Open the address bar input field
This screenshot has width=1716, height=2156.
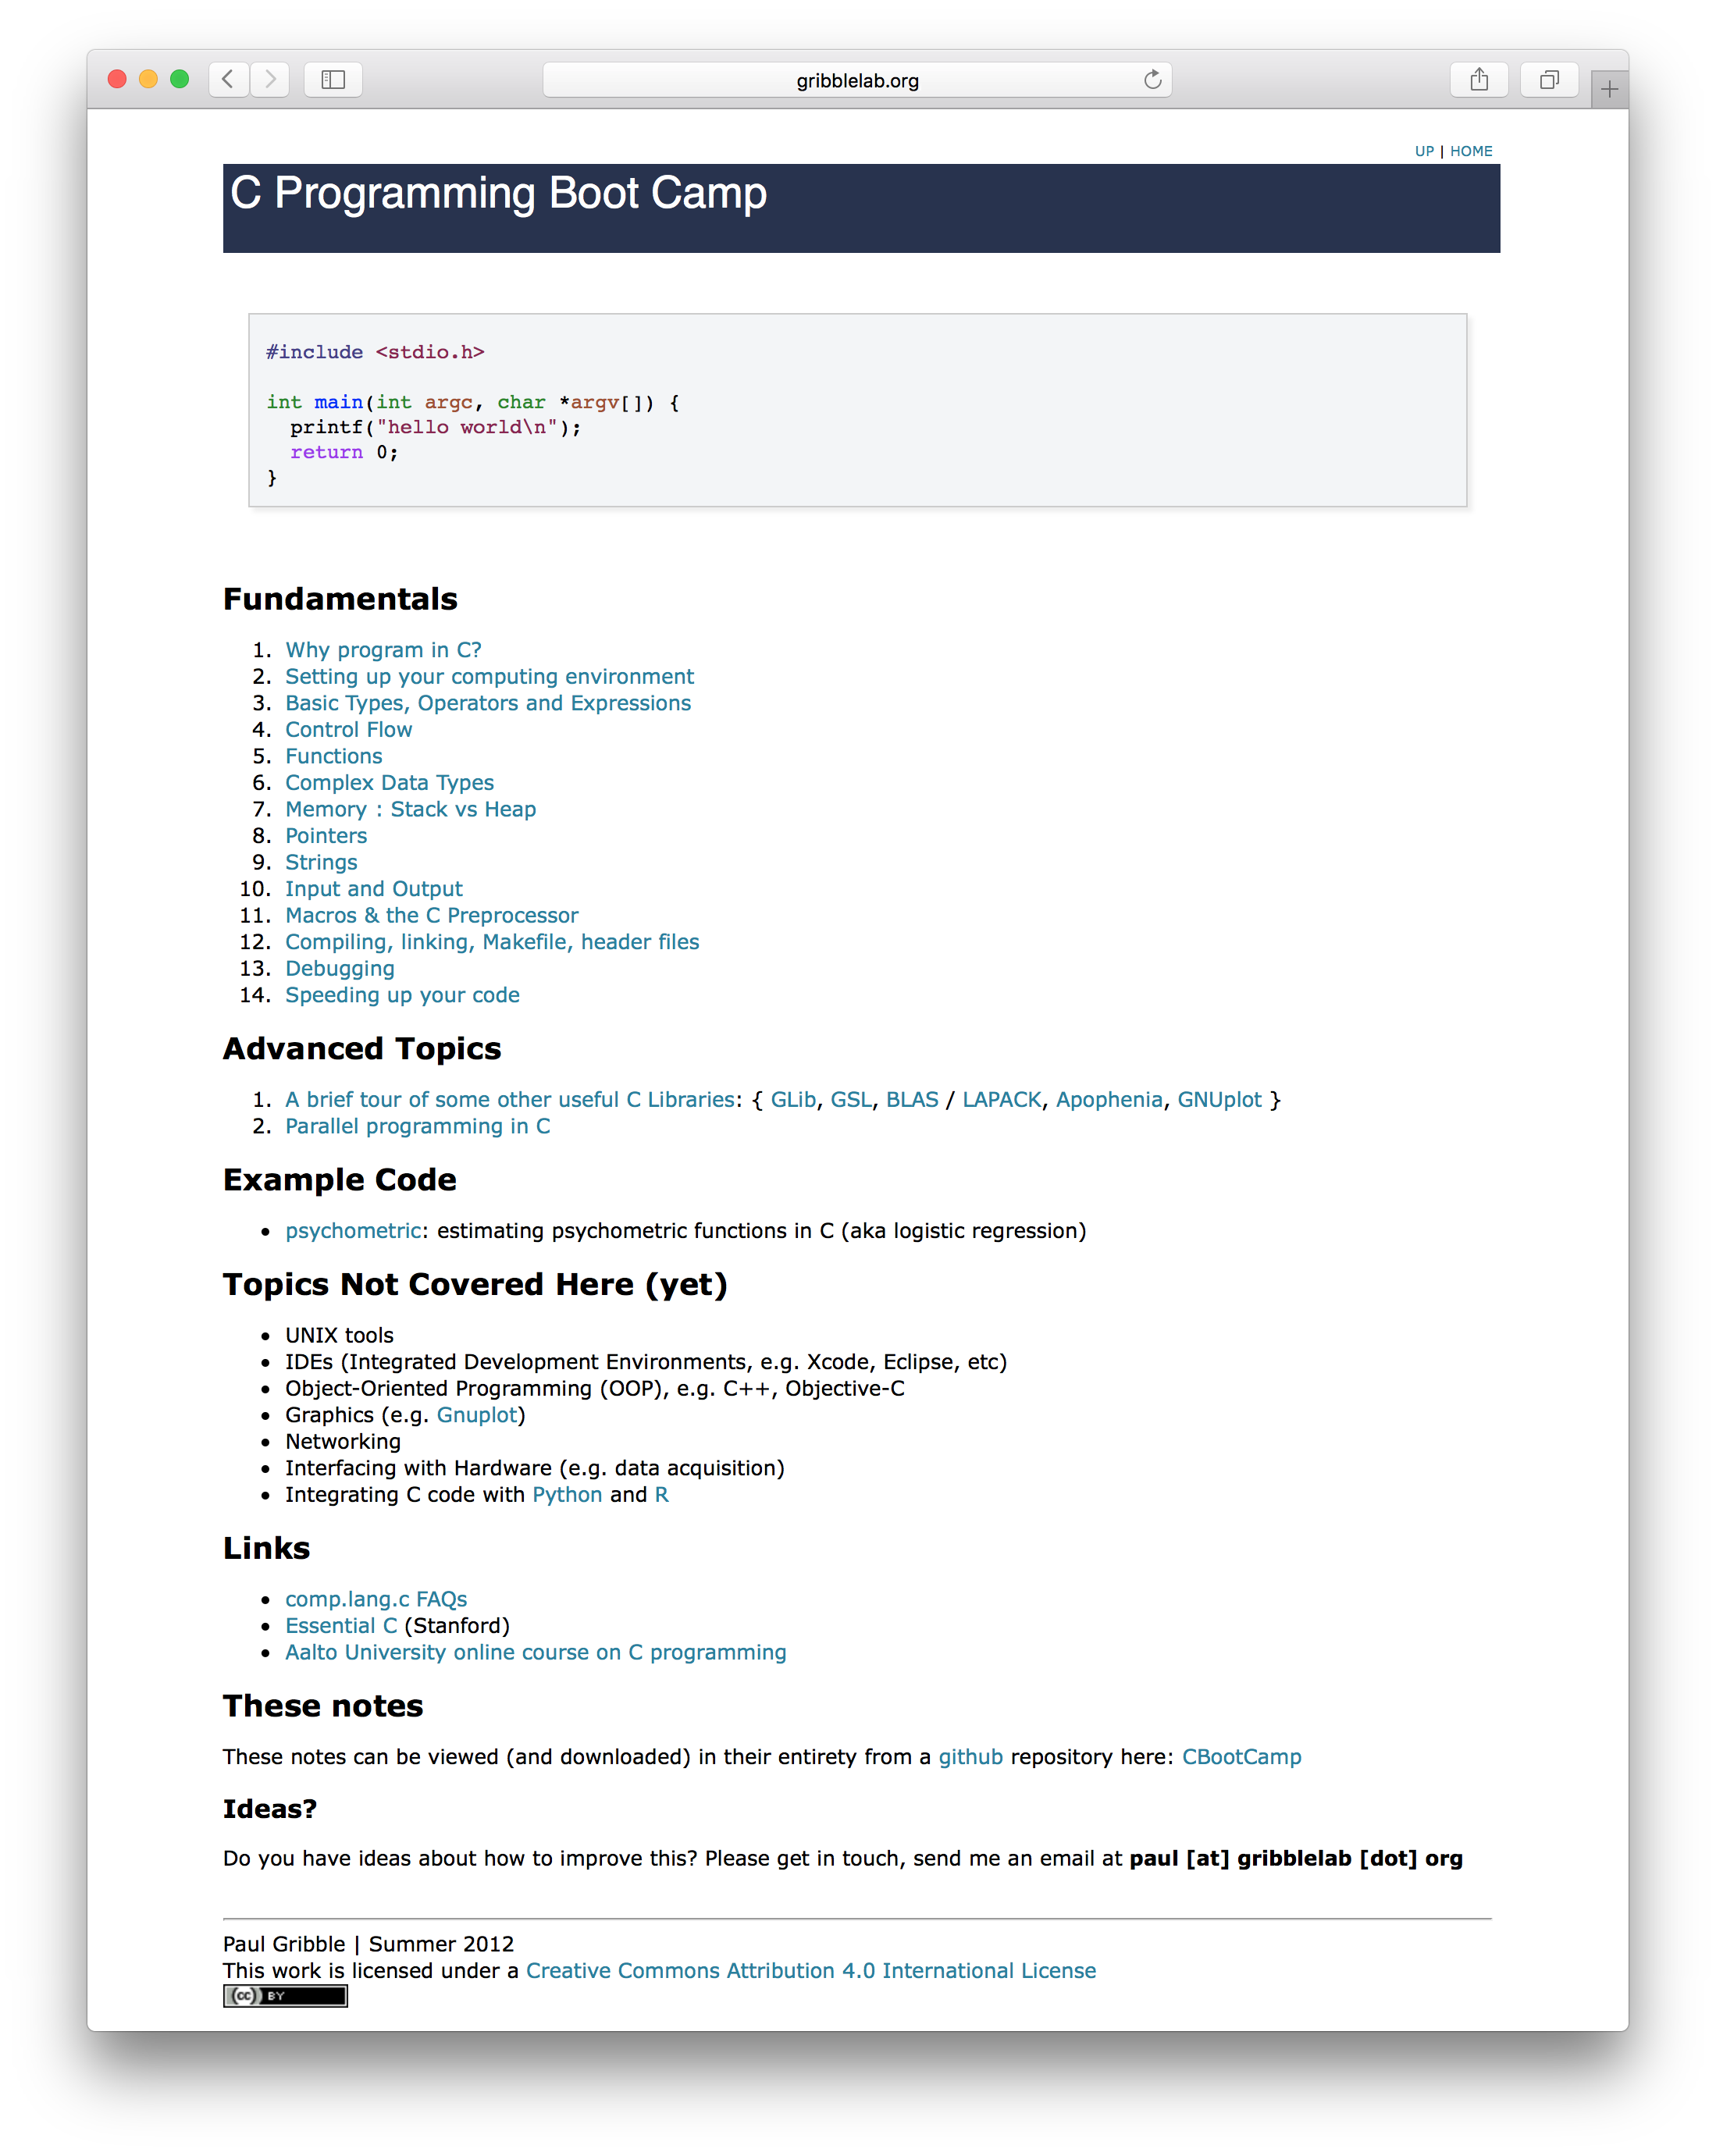(860, 79)
